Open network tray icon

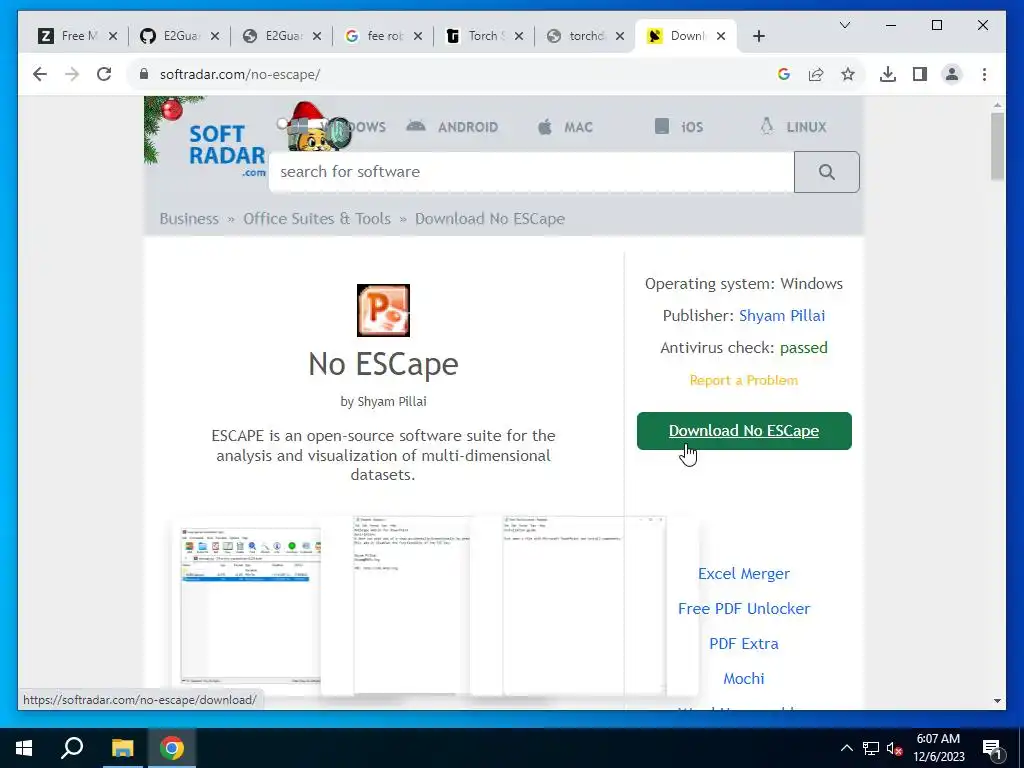871,748
